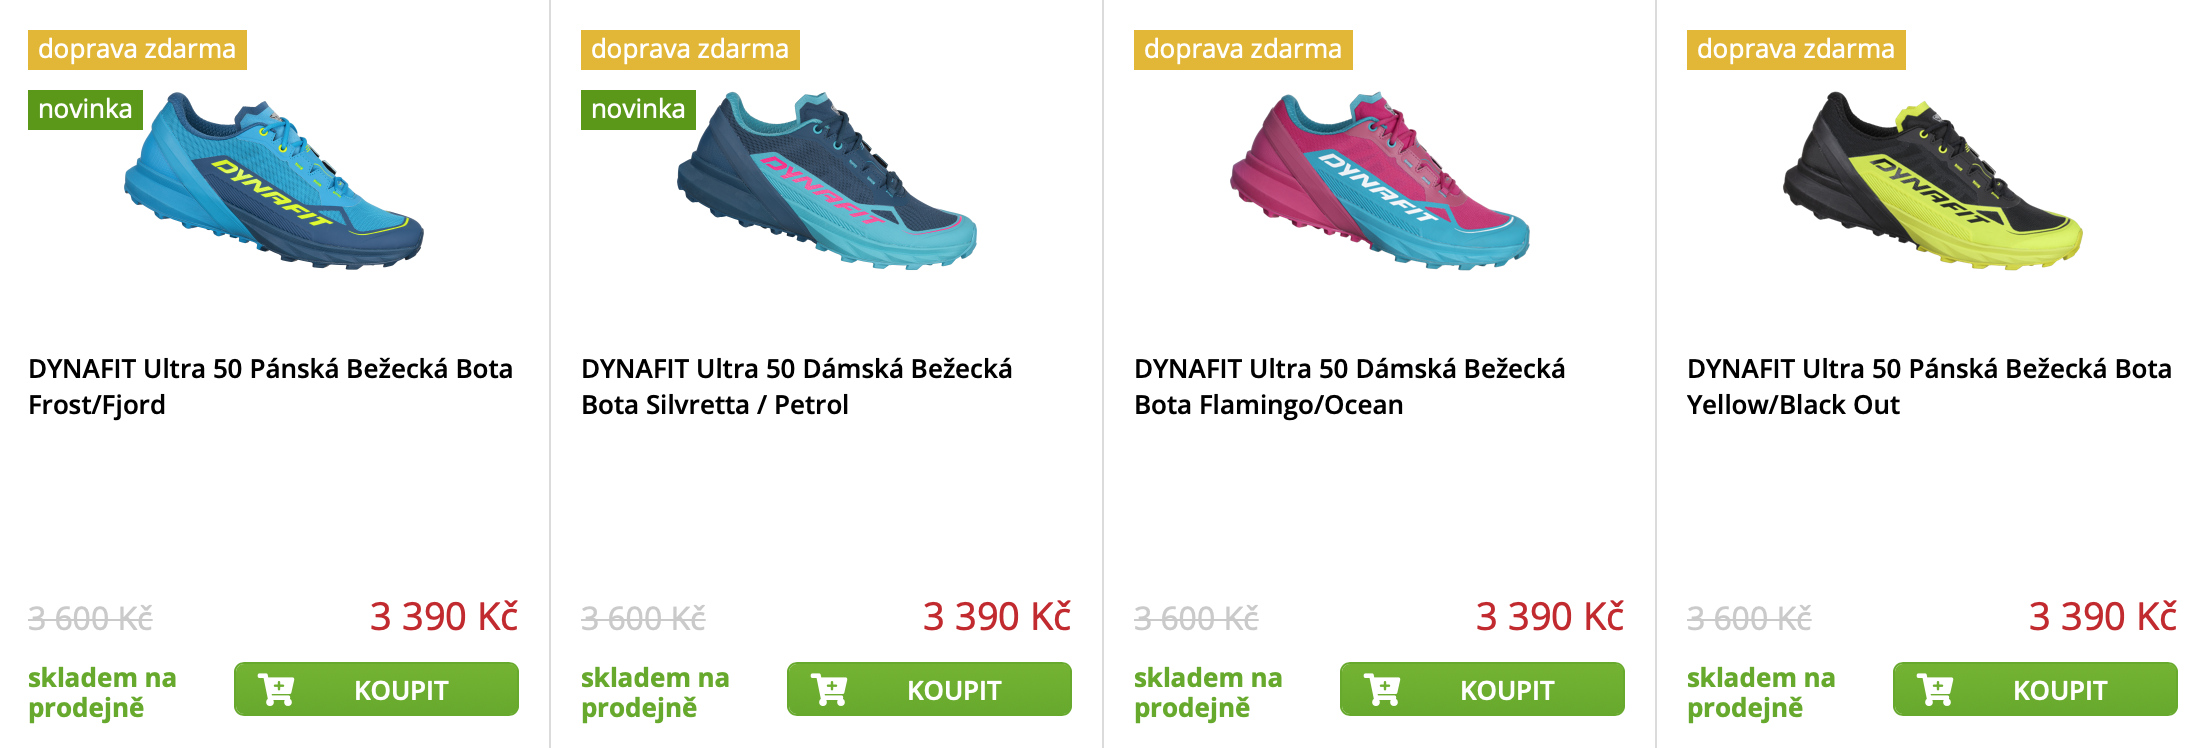This screenshot has height=748, width=2204.
Task: Open the Yellow/Black Out shoe image
Action: 1933,181
